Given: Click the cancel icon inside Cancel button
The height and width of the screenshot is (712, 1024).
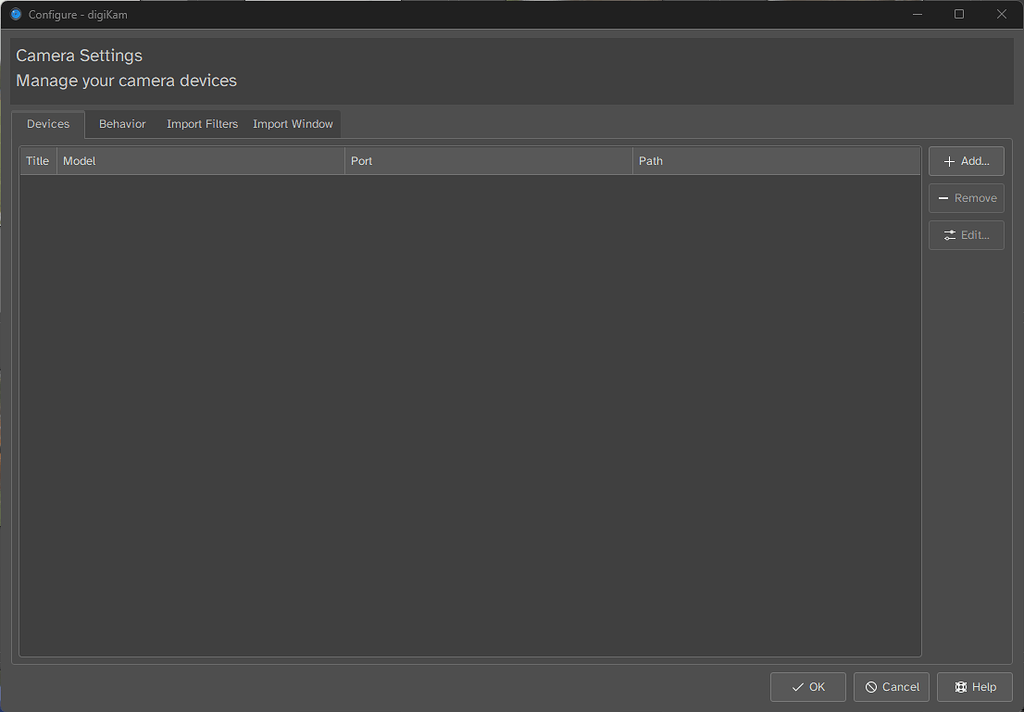Looking at the screenshot, I should click(x=871, y=687).
